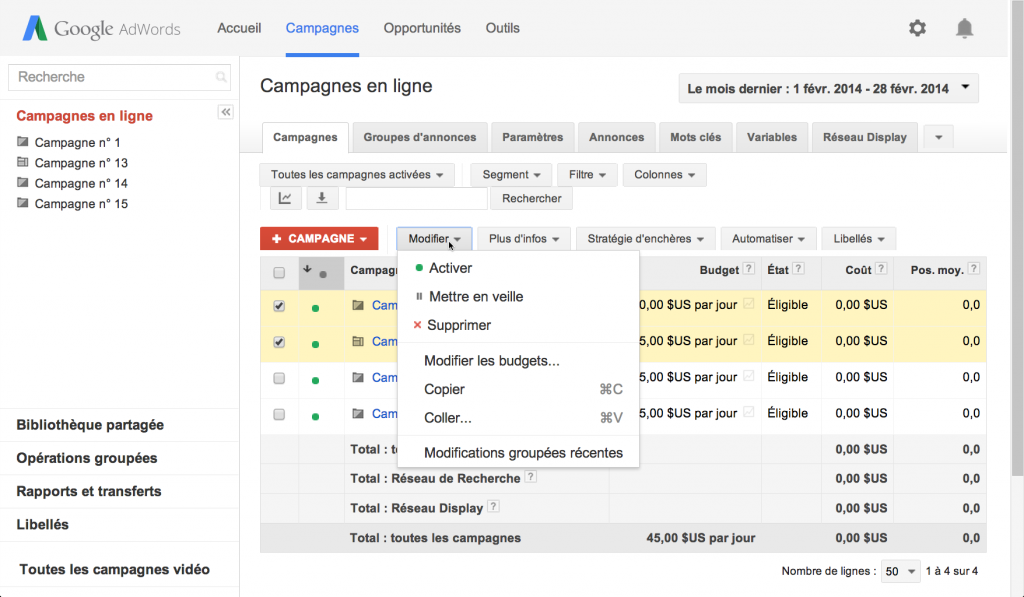Open Opérations groupées in sidebar
This screenshot has height=597, width=1024.
(x=87, y=458)
